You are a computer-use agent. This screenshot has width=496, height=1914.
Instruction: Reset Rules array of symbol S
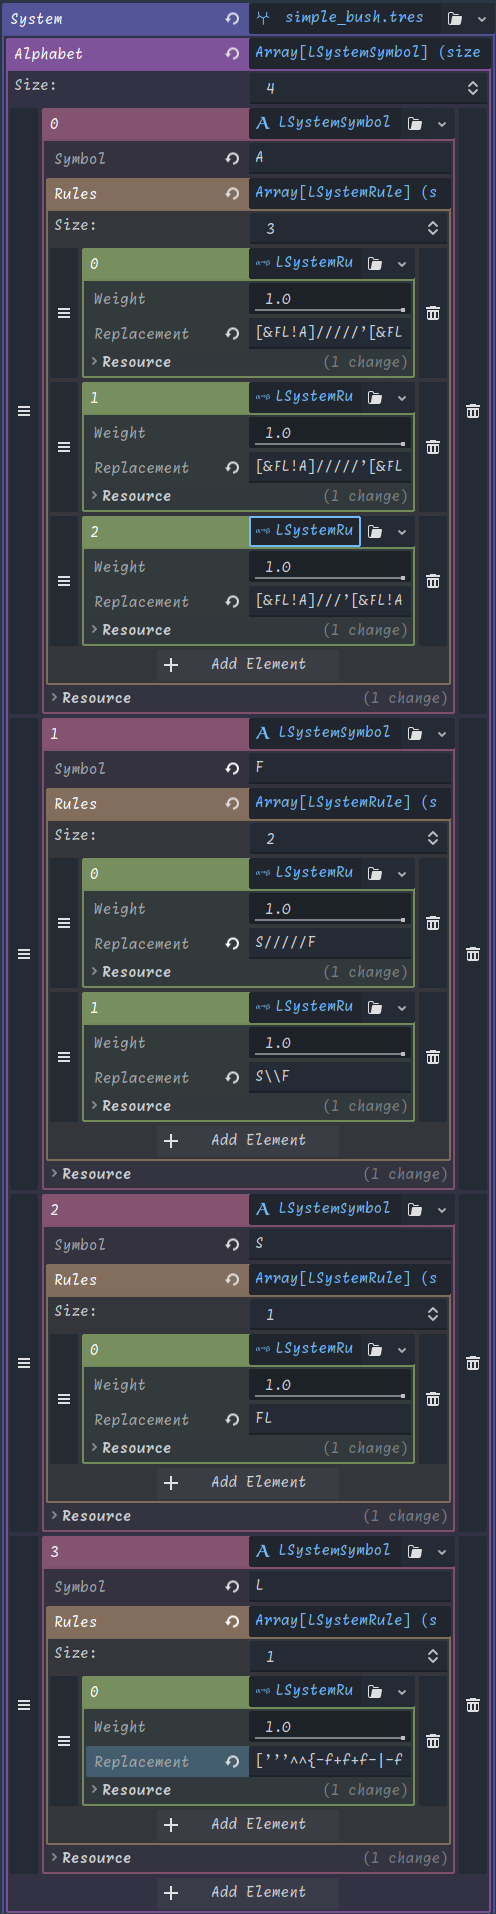[x=232, y=1279]
